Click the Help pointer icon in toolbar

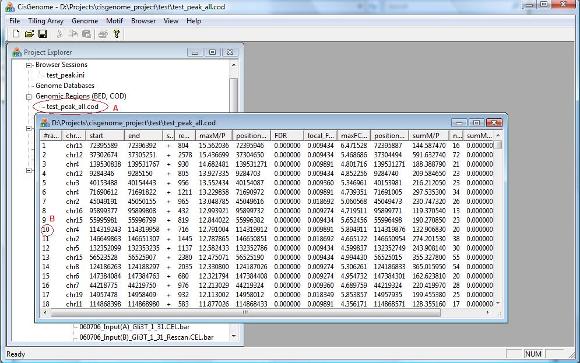coord(117,34)
